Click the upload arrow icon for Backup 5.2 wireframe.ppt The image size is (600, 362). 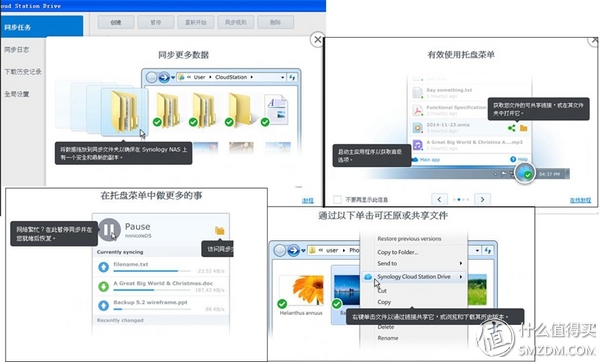point(103,305)
